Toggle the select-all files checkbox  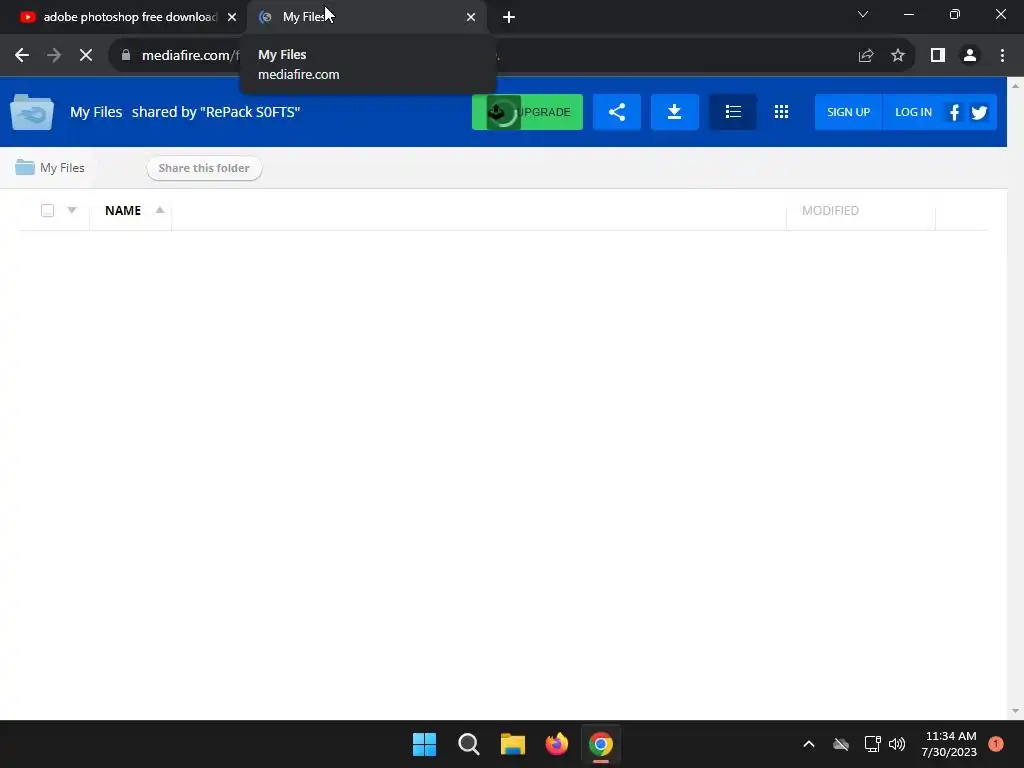pyautogui.click(x=47, y=210)
